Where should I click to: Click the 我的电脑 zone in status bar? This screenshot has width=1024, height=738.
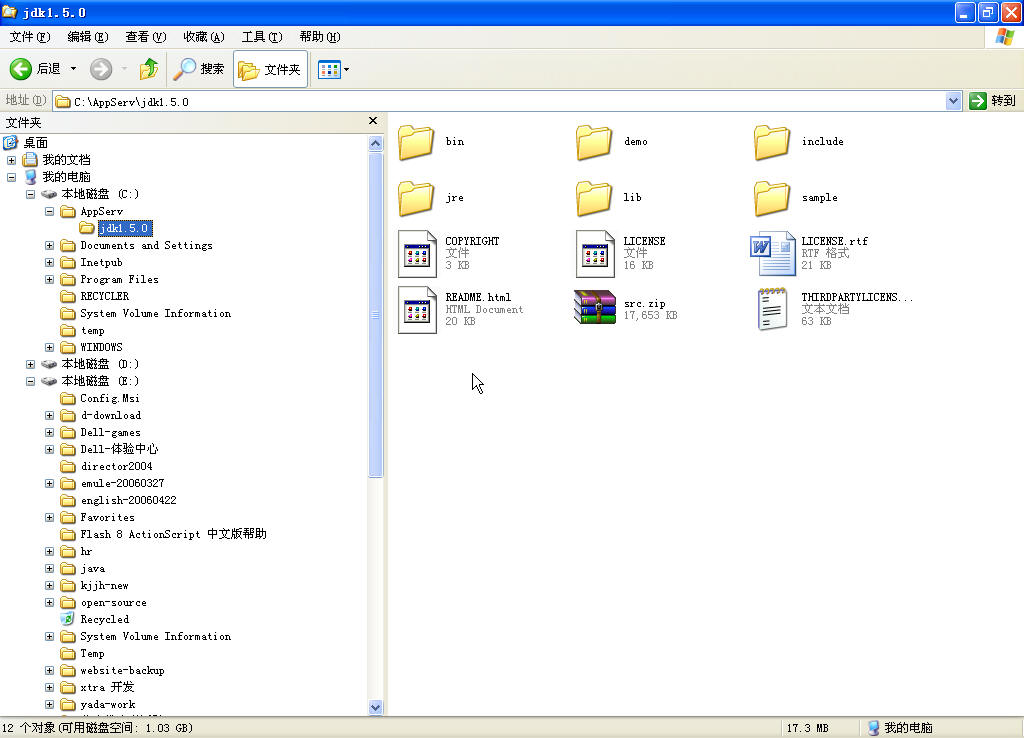coord(900,728)
